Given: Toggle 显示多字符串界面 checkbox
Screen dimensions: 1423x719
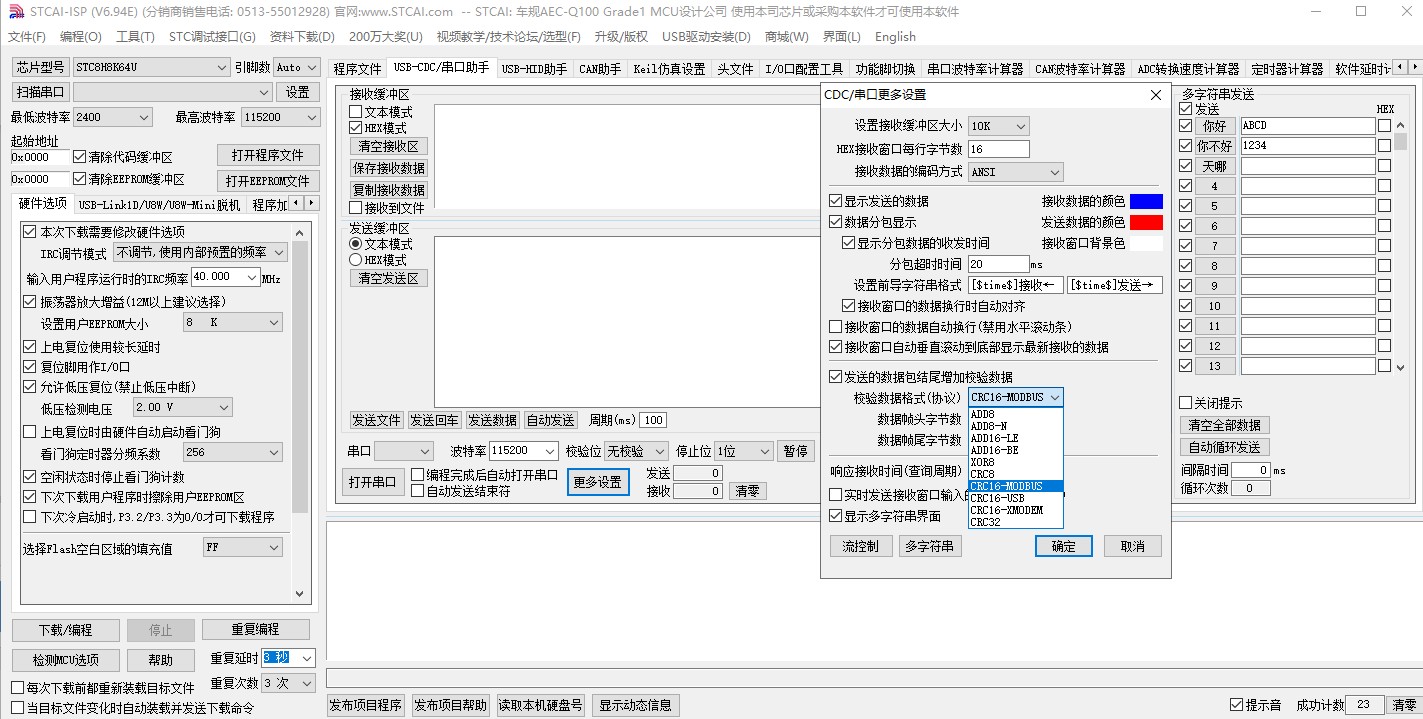Looking at the screenshot, I should [836, 516].
